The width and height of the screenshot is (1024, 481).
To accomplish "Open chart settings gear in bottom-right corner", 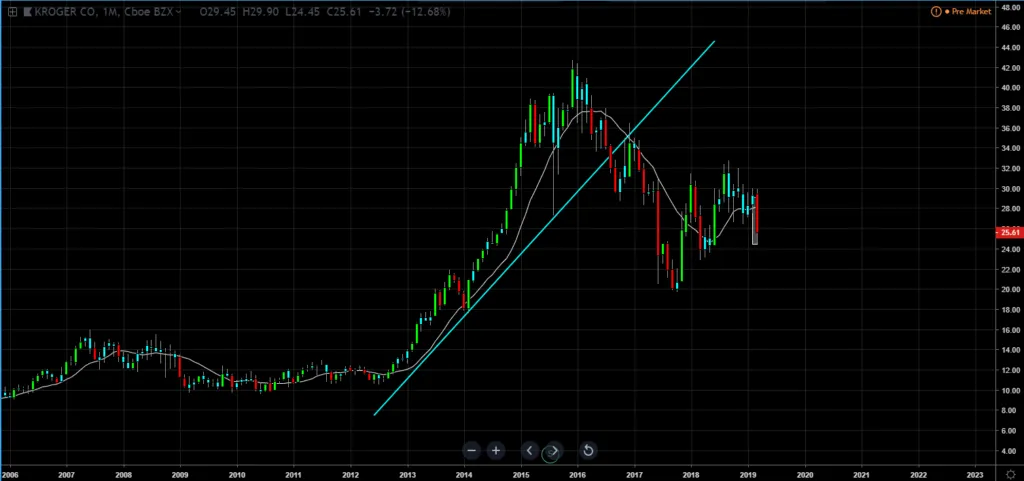I will (x=1010, y=475).
